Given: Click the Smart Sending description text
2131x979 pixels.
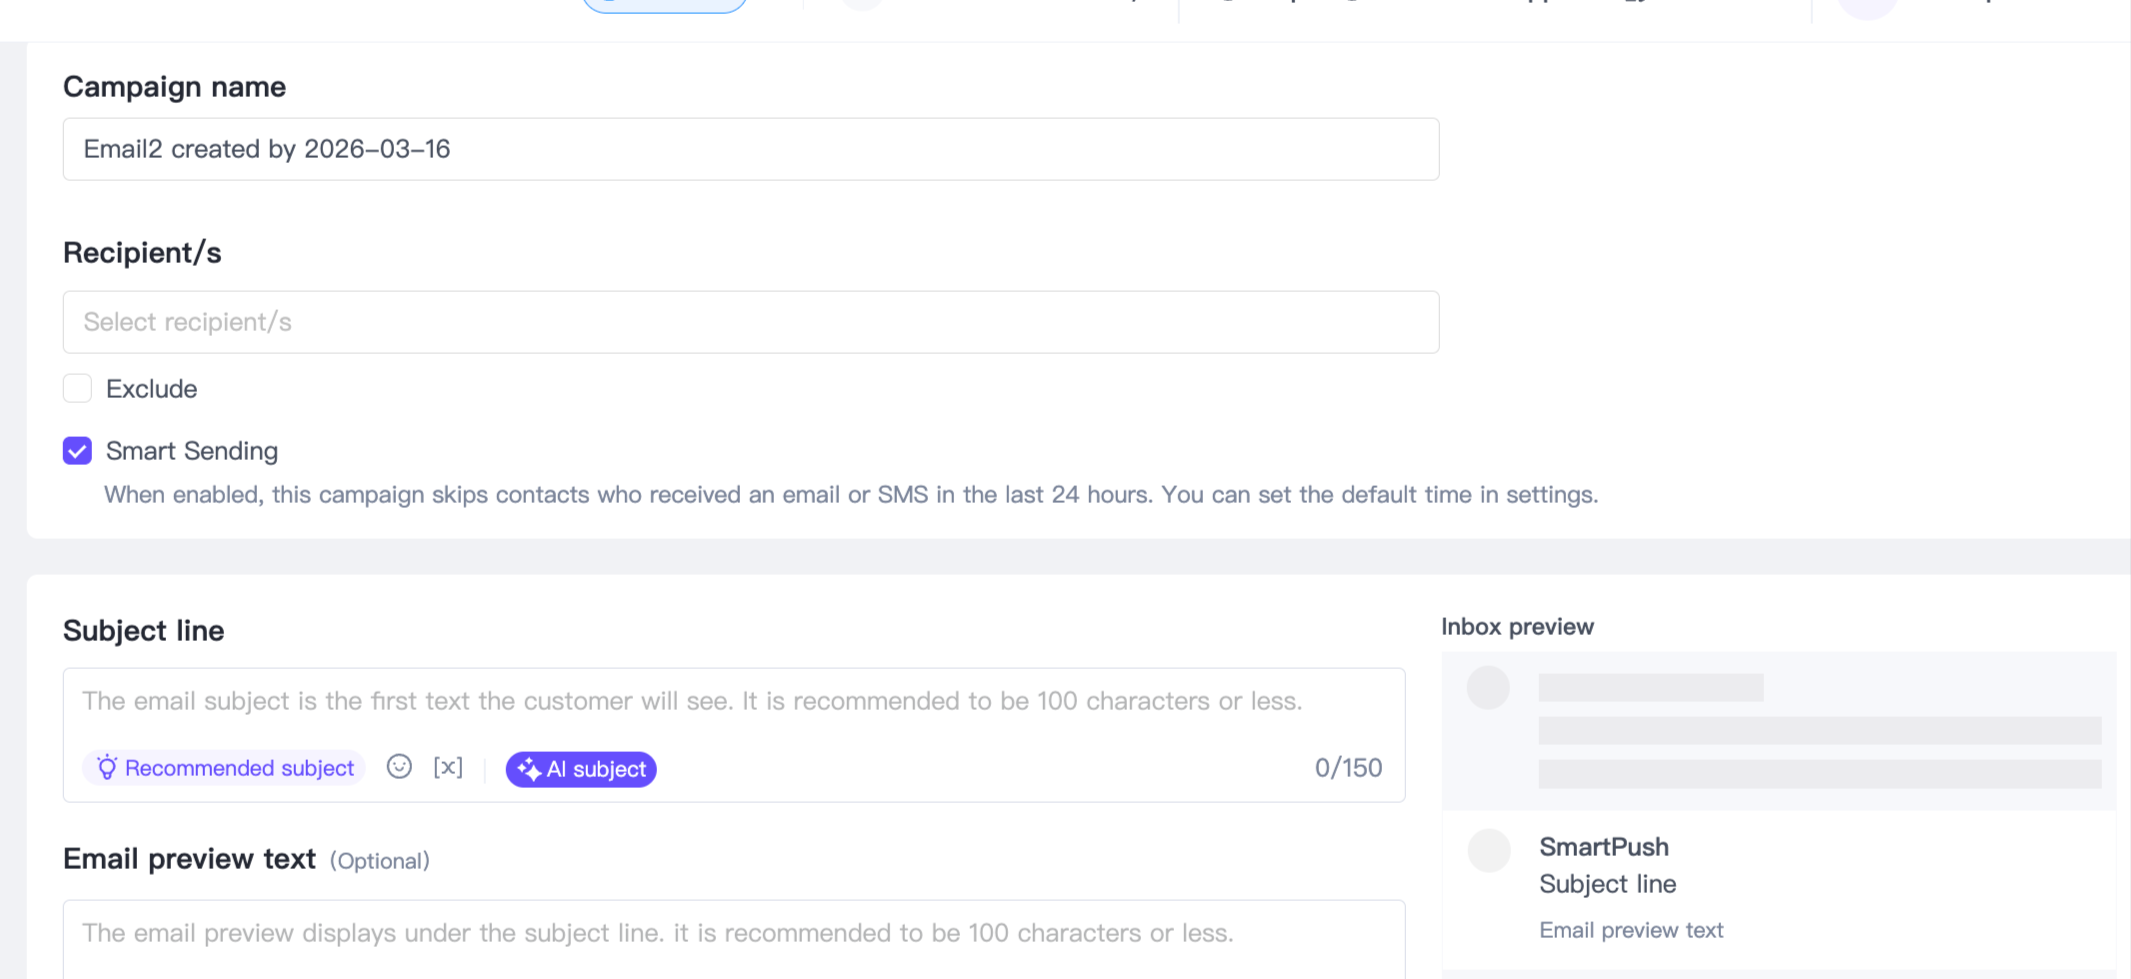Looking at the screenshot, I should tap(850, 495).
